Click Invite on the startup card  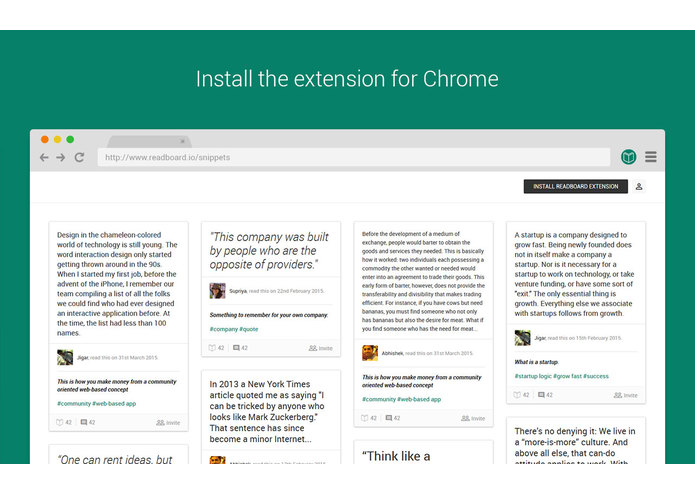(x=625, y=395)
